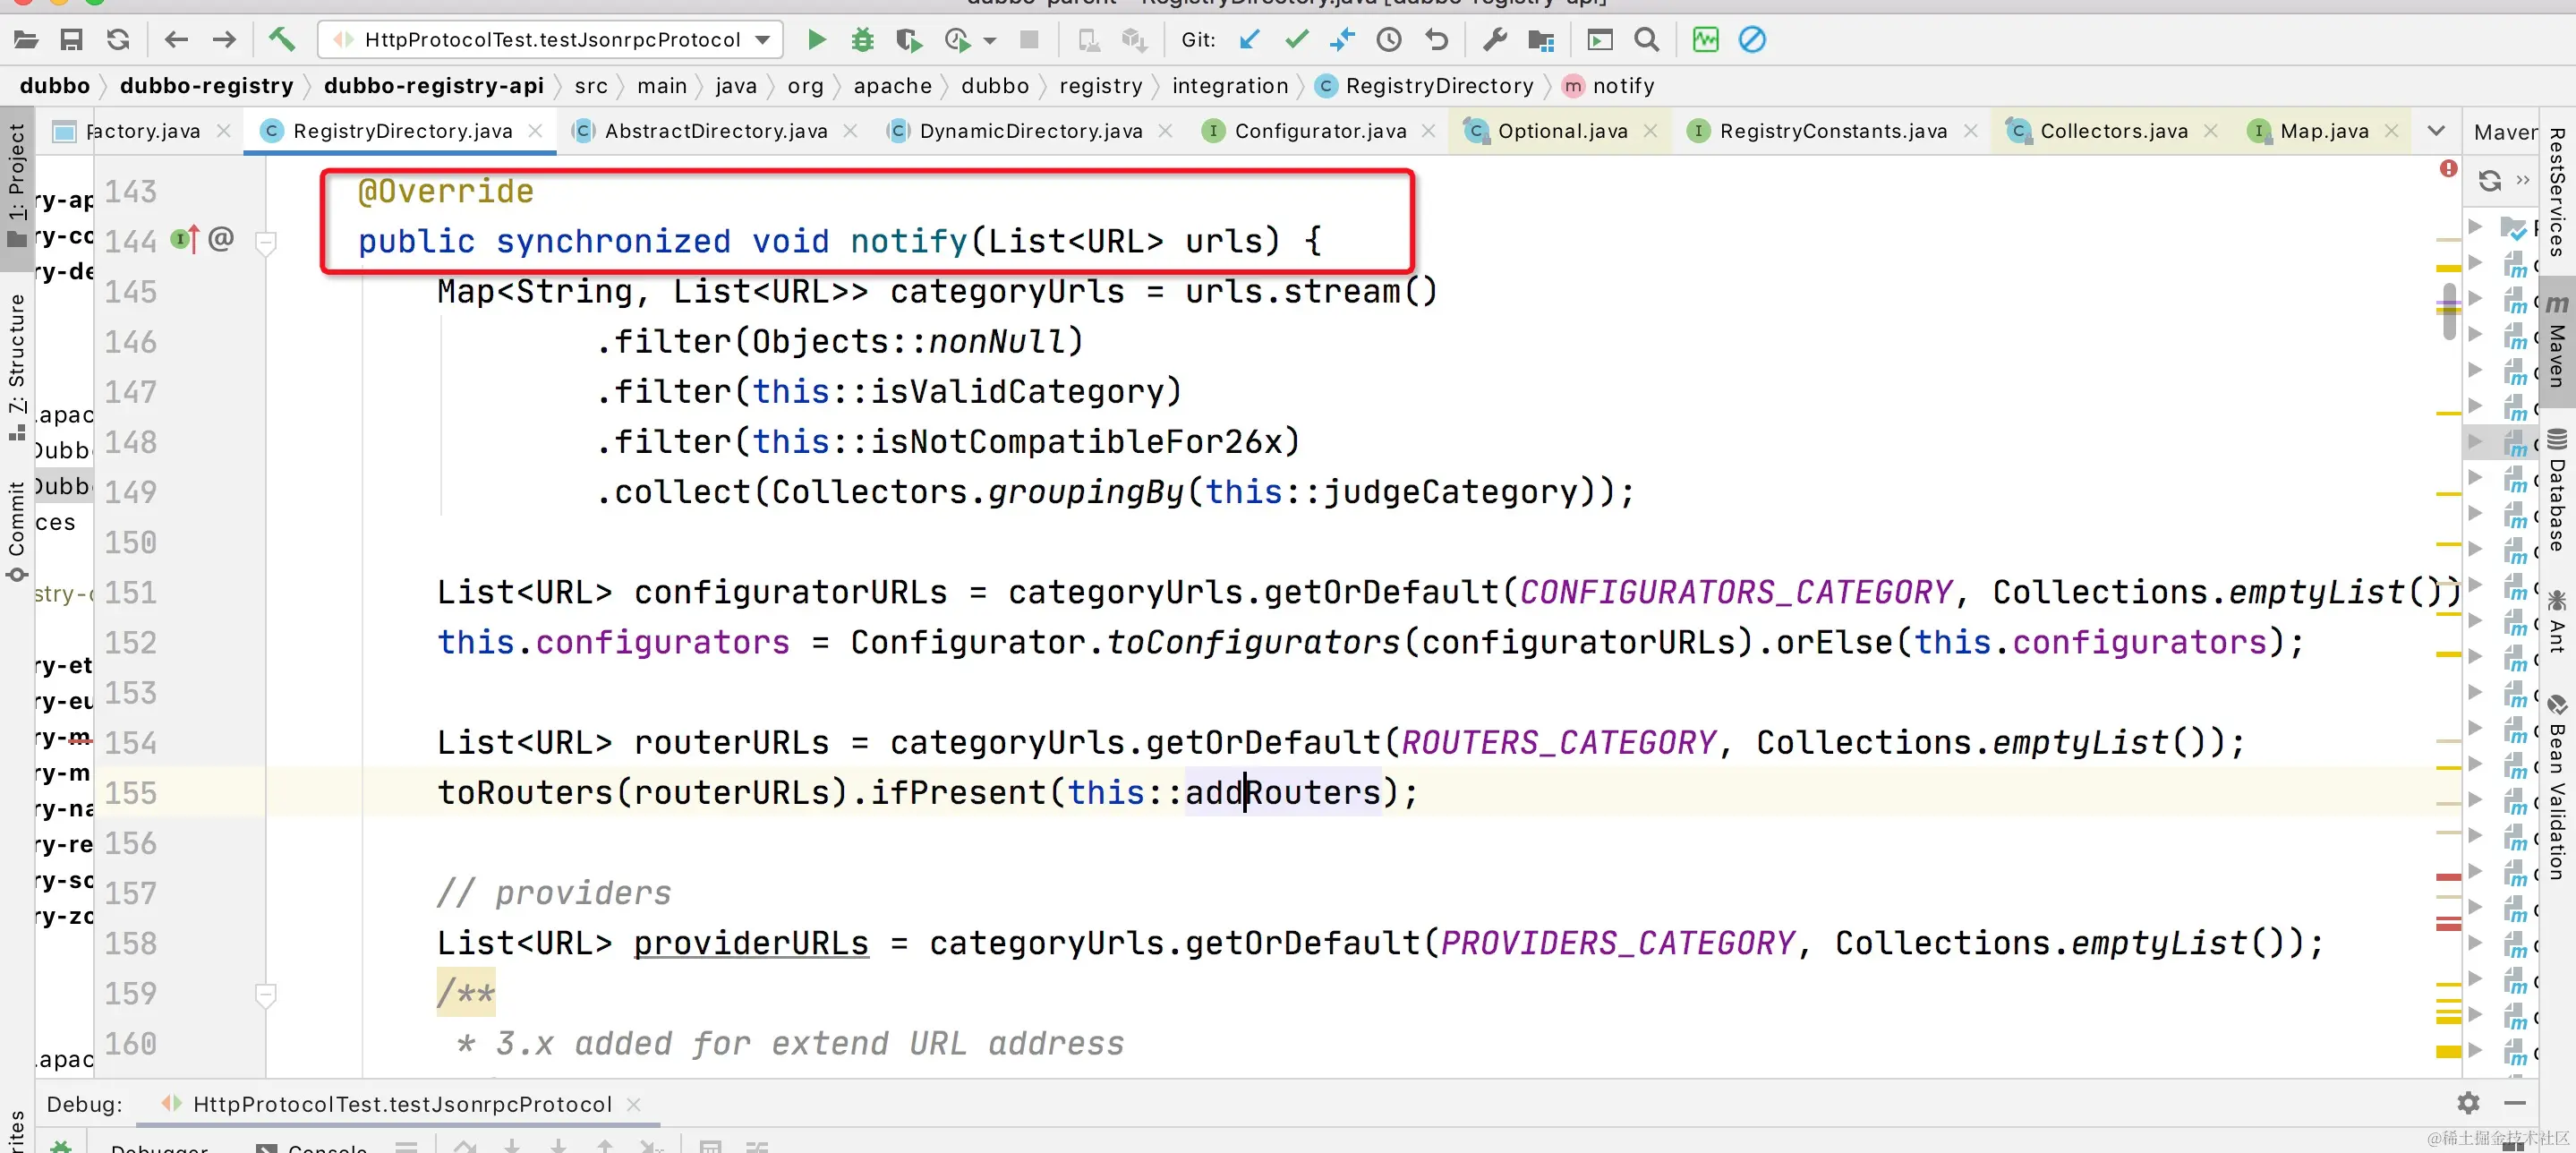
Task: Click RegistryDirectory in the breadcrumb
Action: [1438, 86]
